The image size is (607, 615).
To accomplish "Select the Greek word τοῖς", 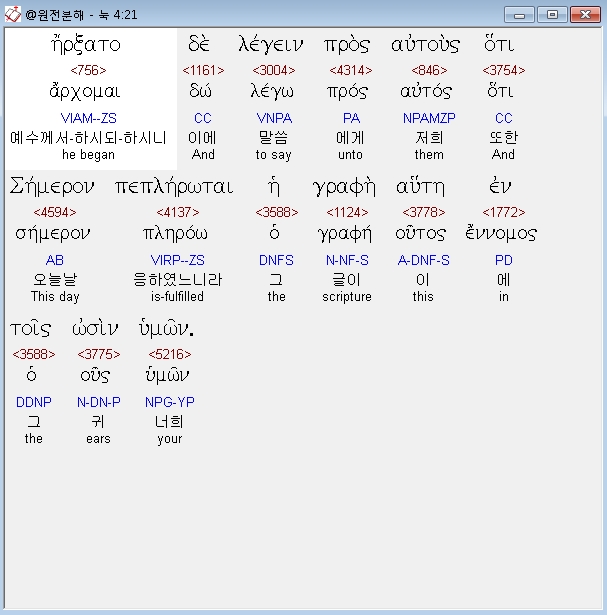I will 30,329.
